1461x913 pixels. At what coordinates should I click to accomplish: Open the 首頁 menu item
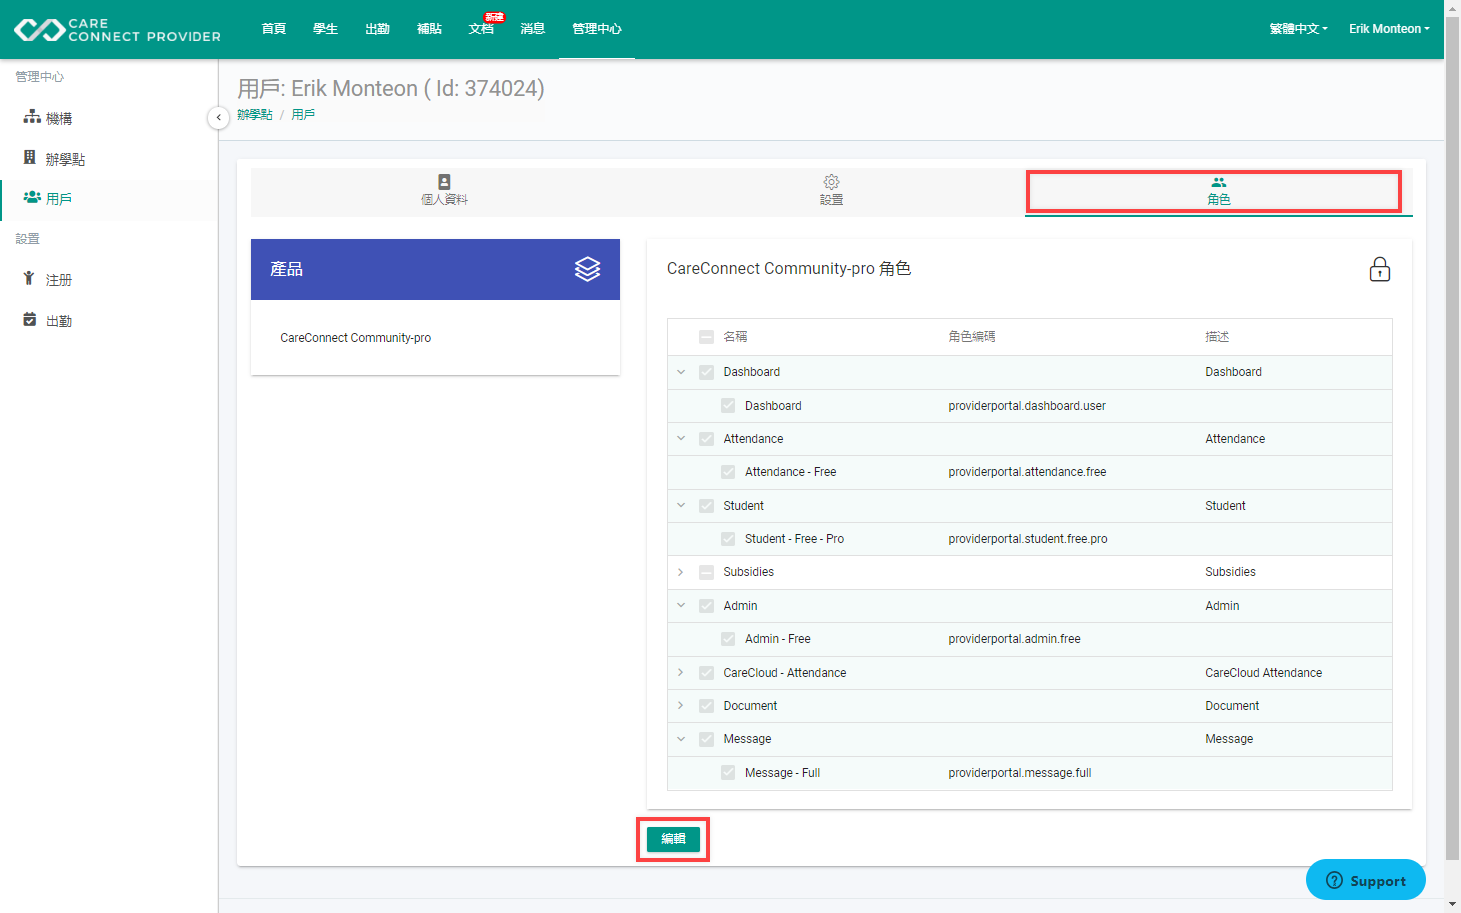pyautogui.click(x=273, y=29)
